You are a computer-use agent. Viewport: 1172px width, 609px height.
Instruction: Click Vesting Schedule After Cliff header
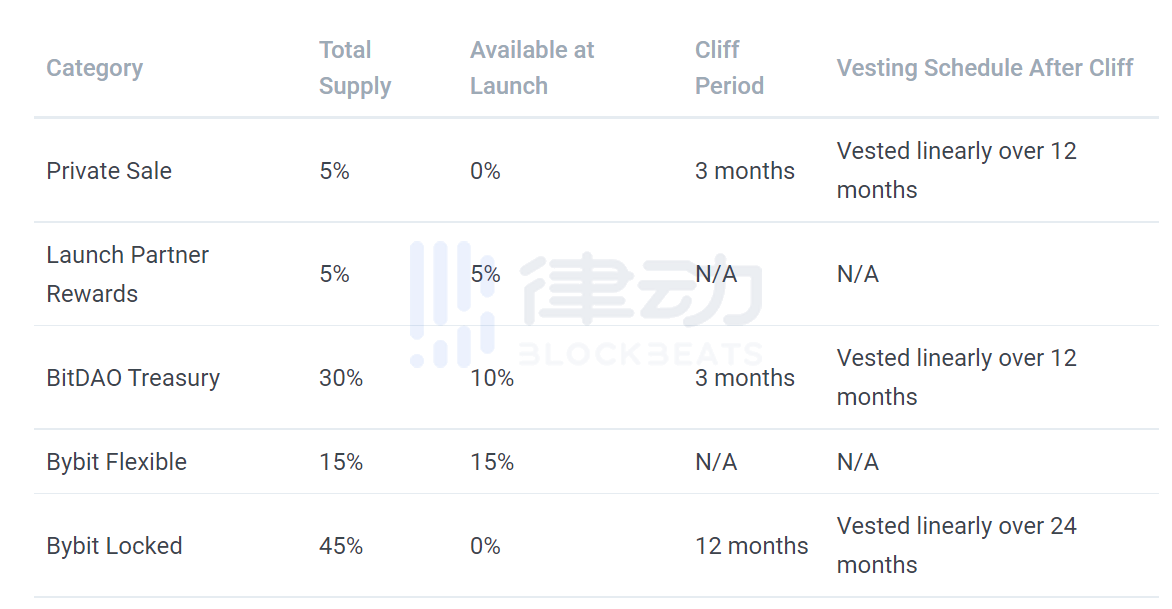click(984, 68)
